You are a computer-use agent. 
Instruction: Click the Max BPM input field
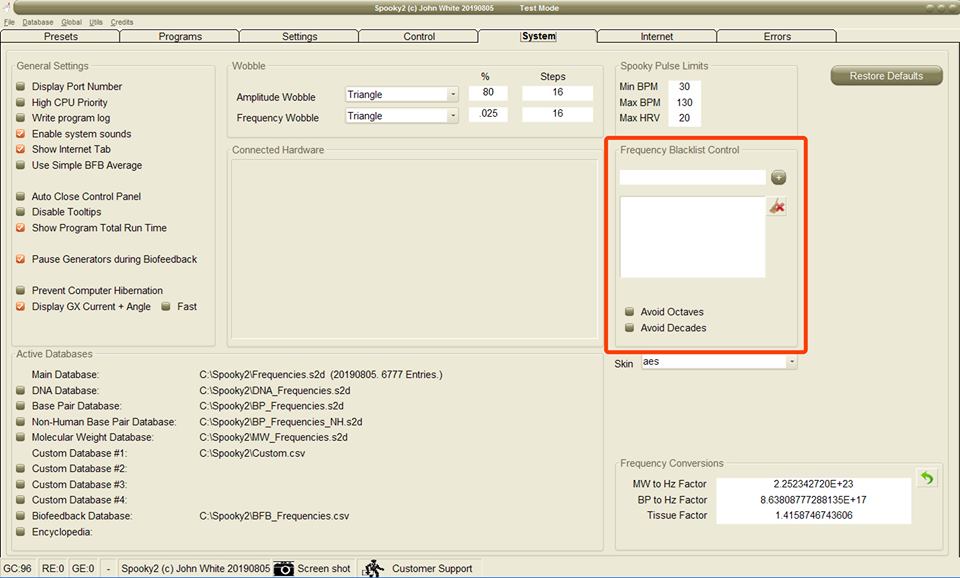[x=684, y=102]
